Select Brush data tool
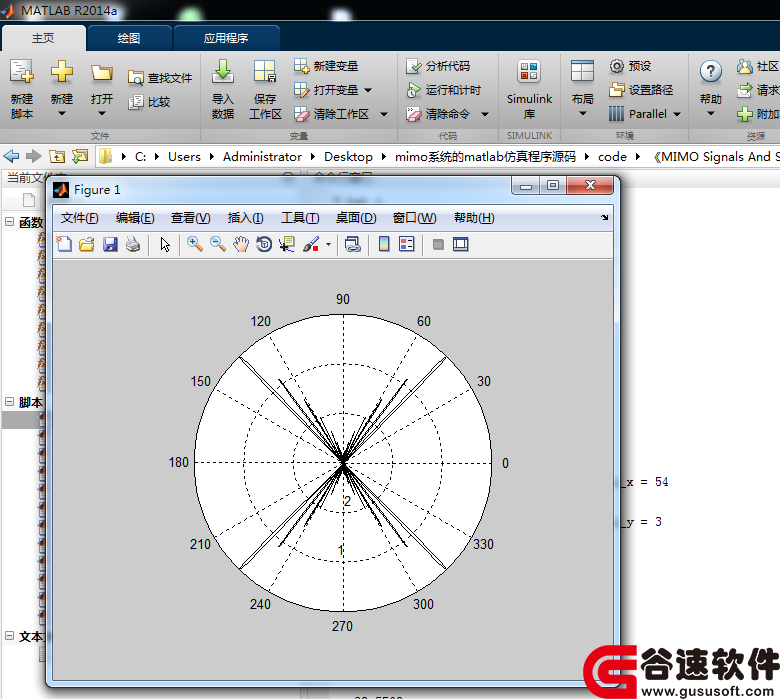This screenshot has width=780, height=699. (311, 244)
